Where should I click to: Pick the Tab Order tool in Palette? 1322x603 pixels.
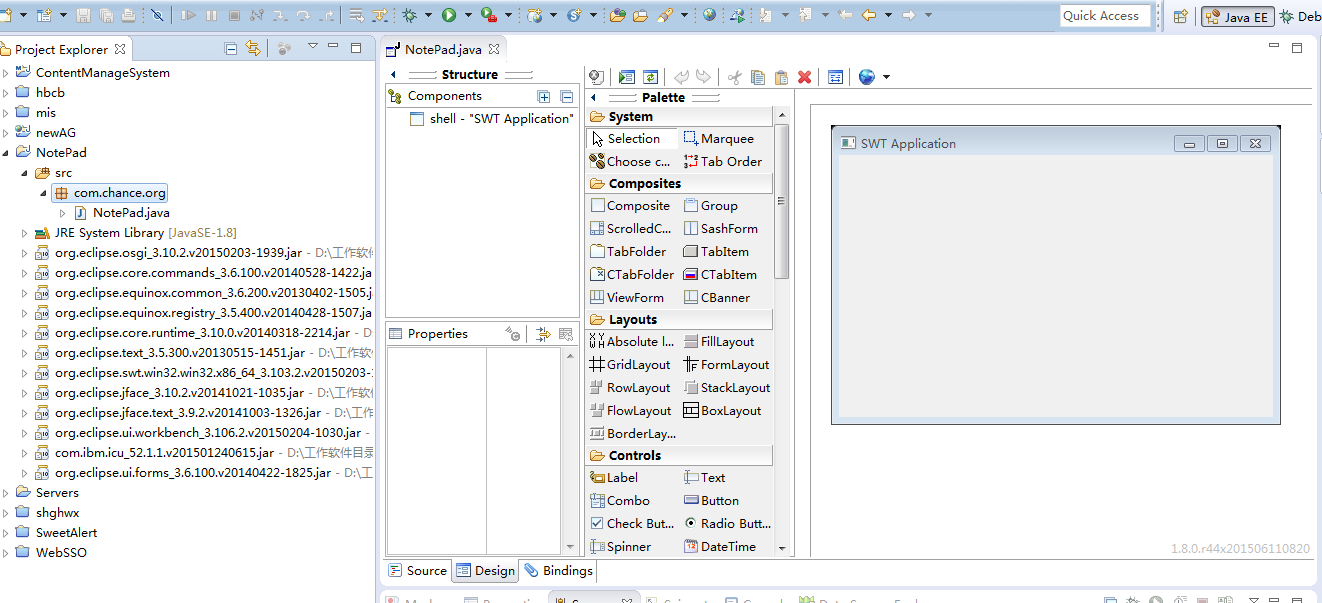723,162
